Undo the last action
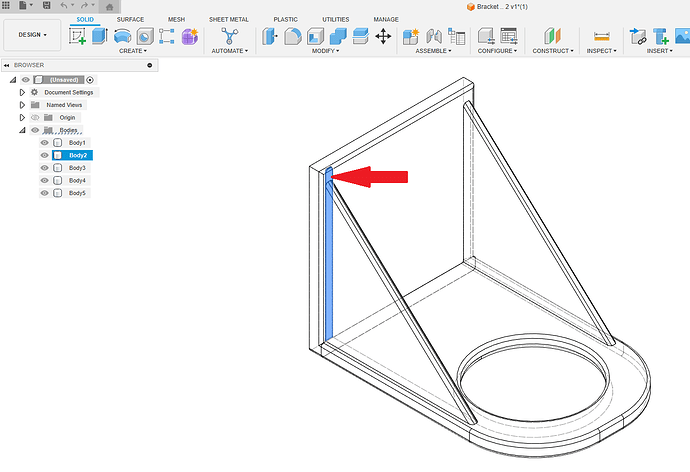Viewport: 690px width, 472px height. 64,5
